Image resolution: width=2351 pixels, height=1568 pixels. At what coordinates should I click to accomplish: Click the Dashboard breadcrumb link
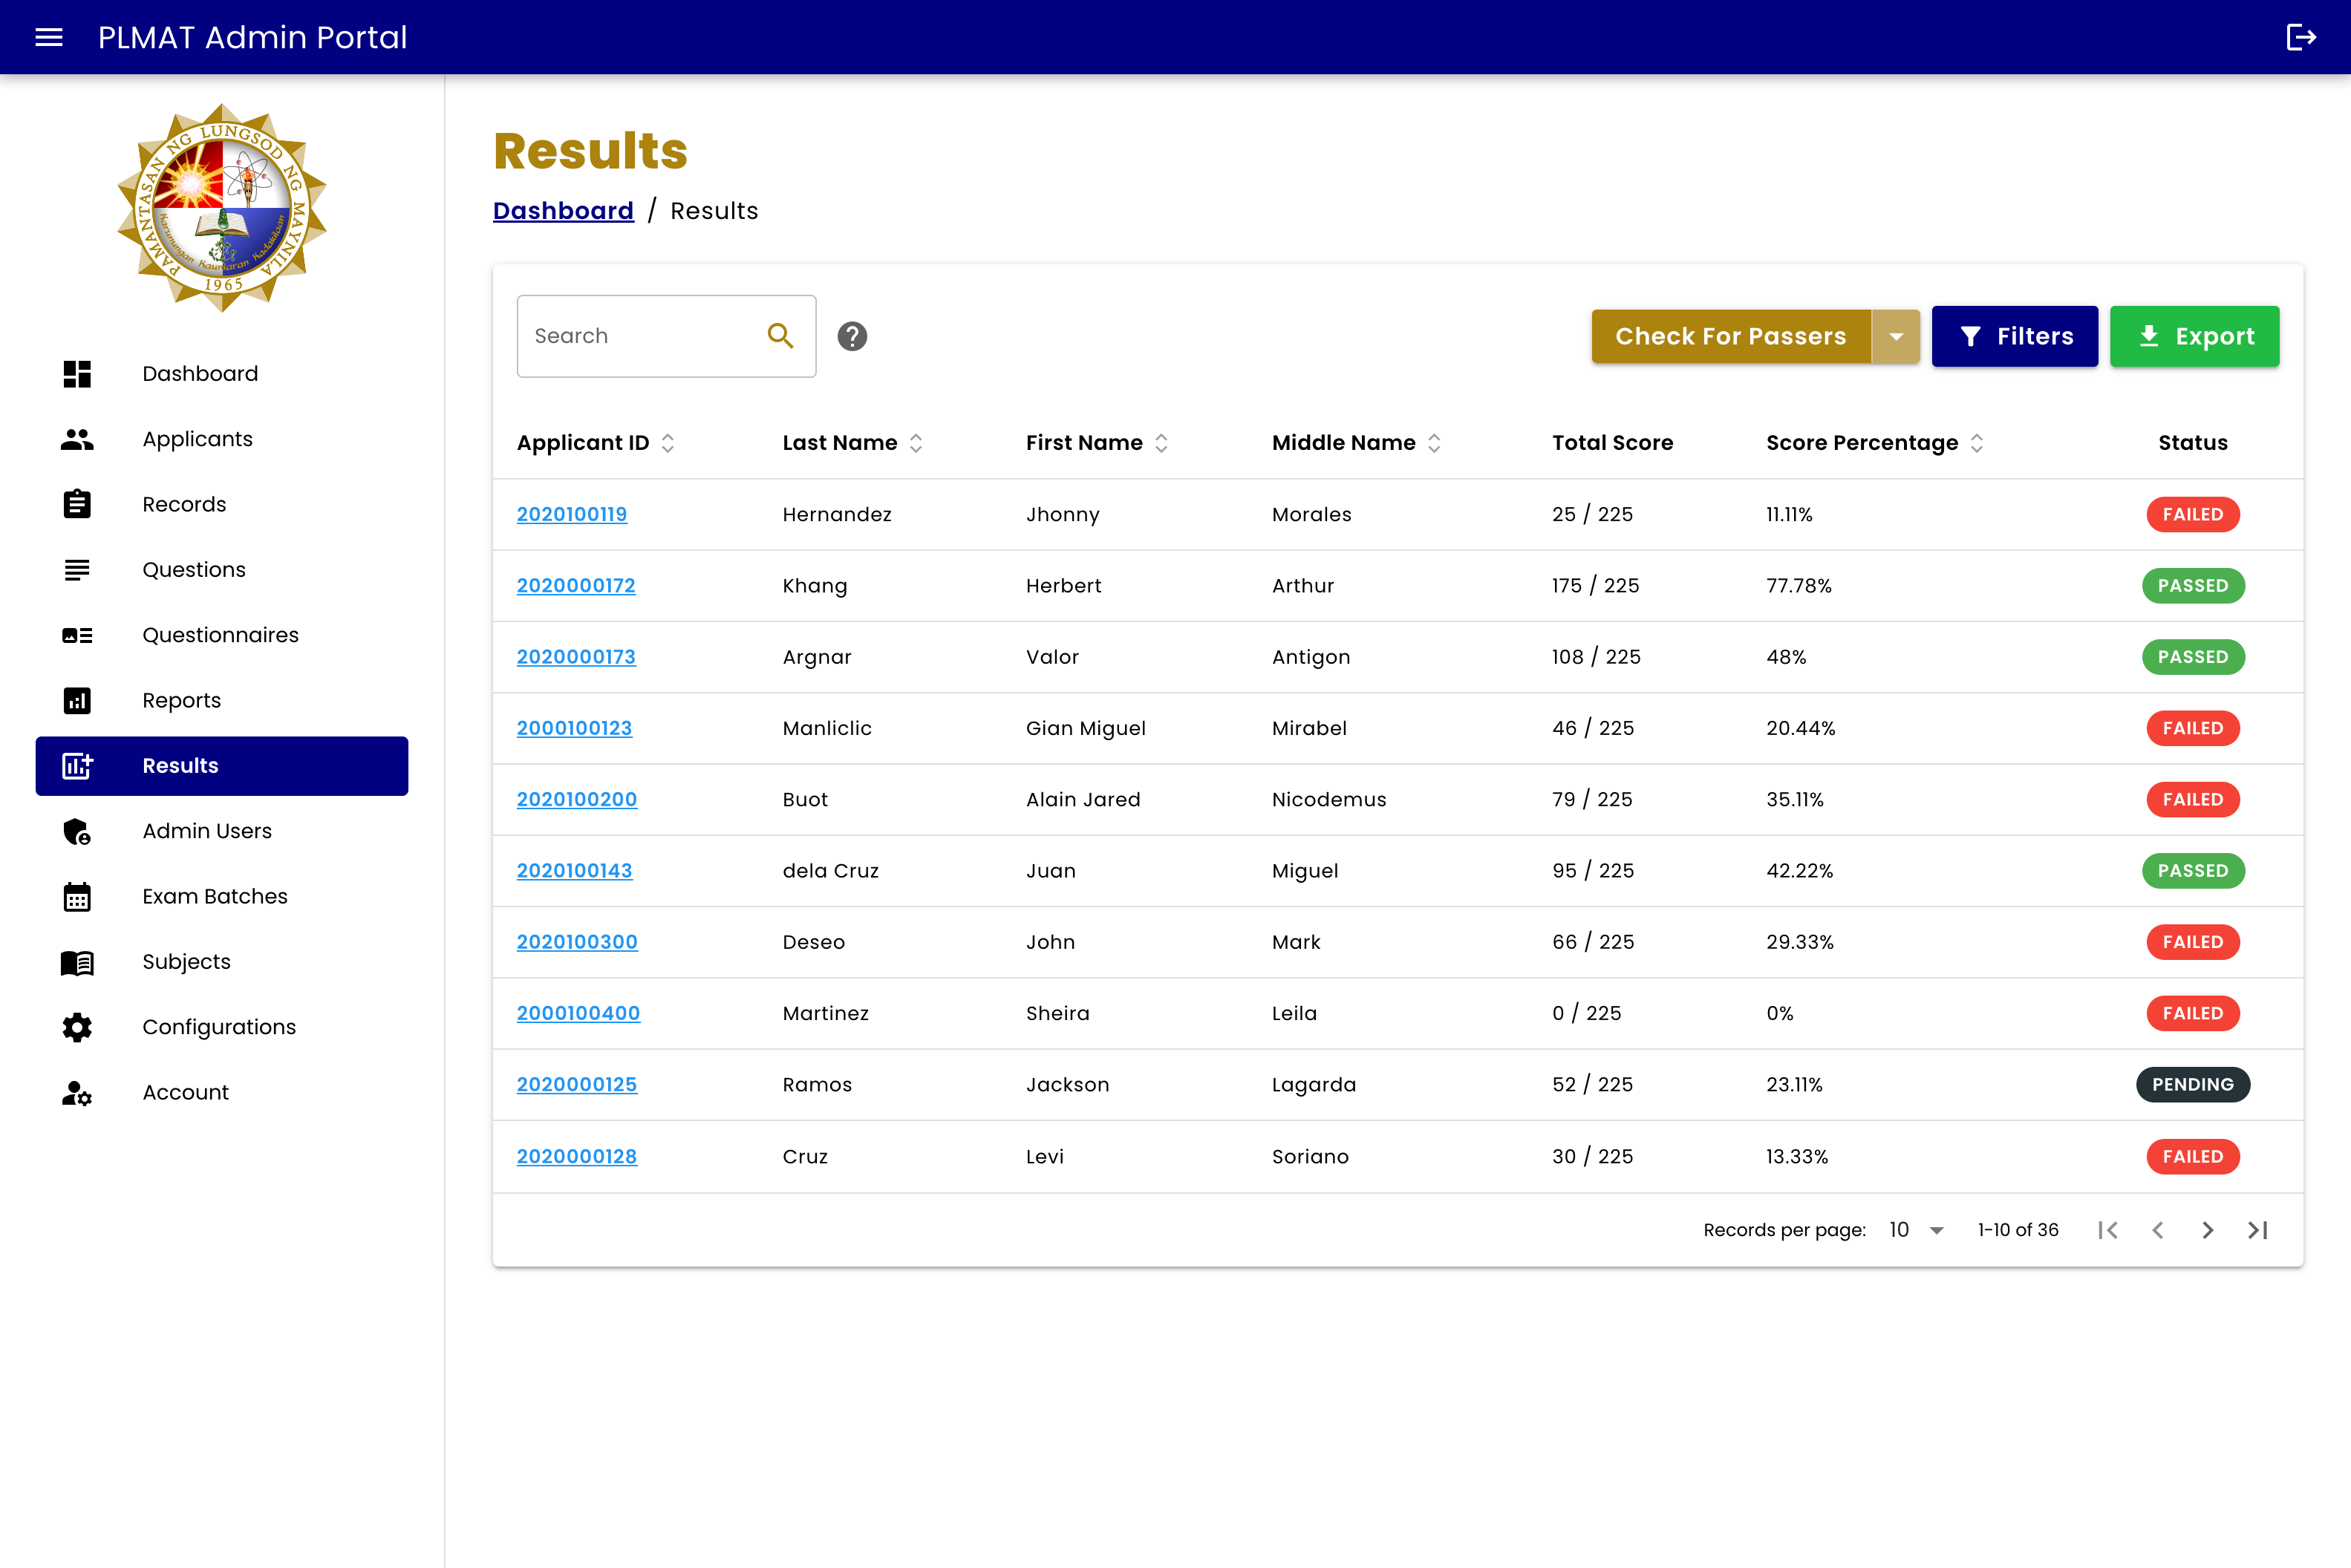coord(563,211)
